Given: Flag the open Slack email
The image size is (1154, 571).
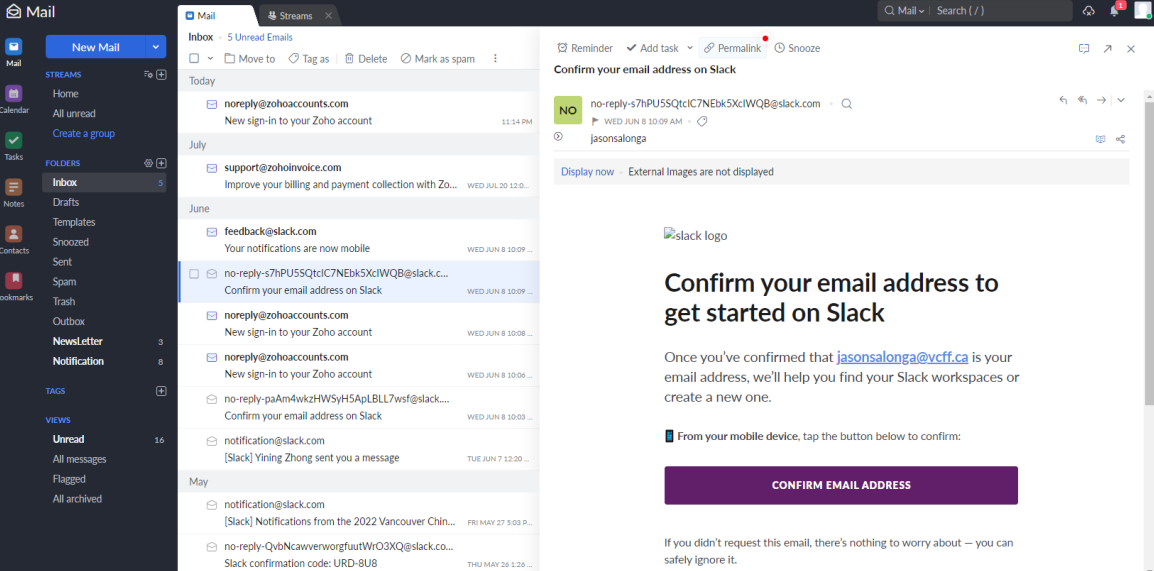Looking at the screenshot, I should coord(595,121).
